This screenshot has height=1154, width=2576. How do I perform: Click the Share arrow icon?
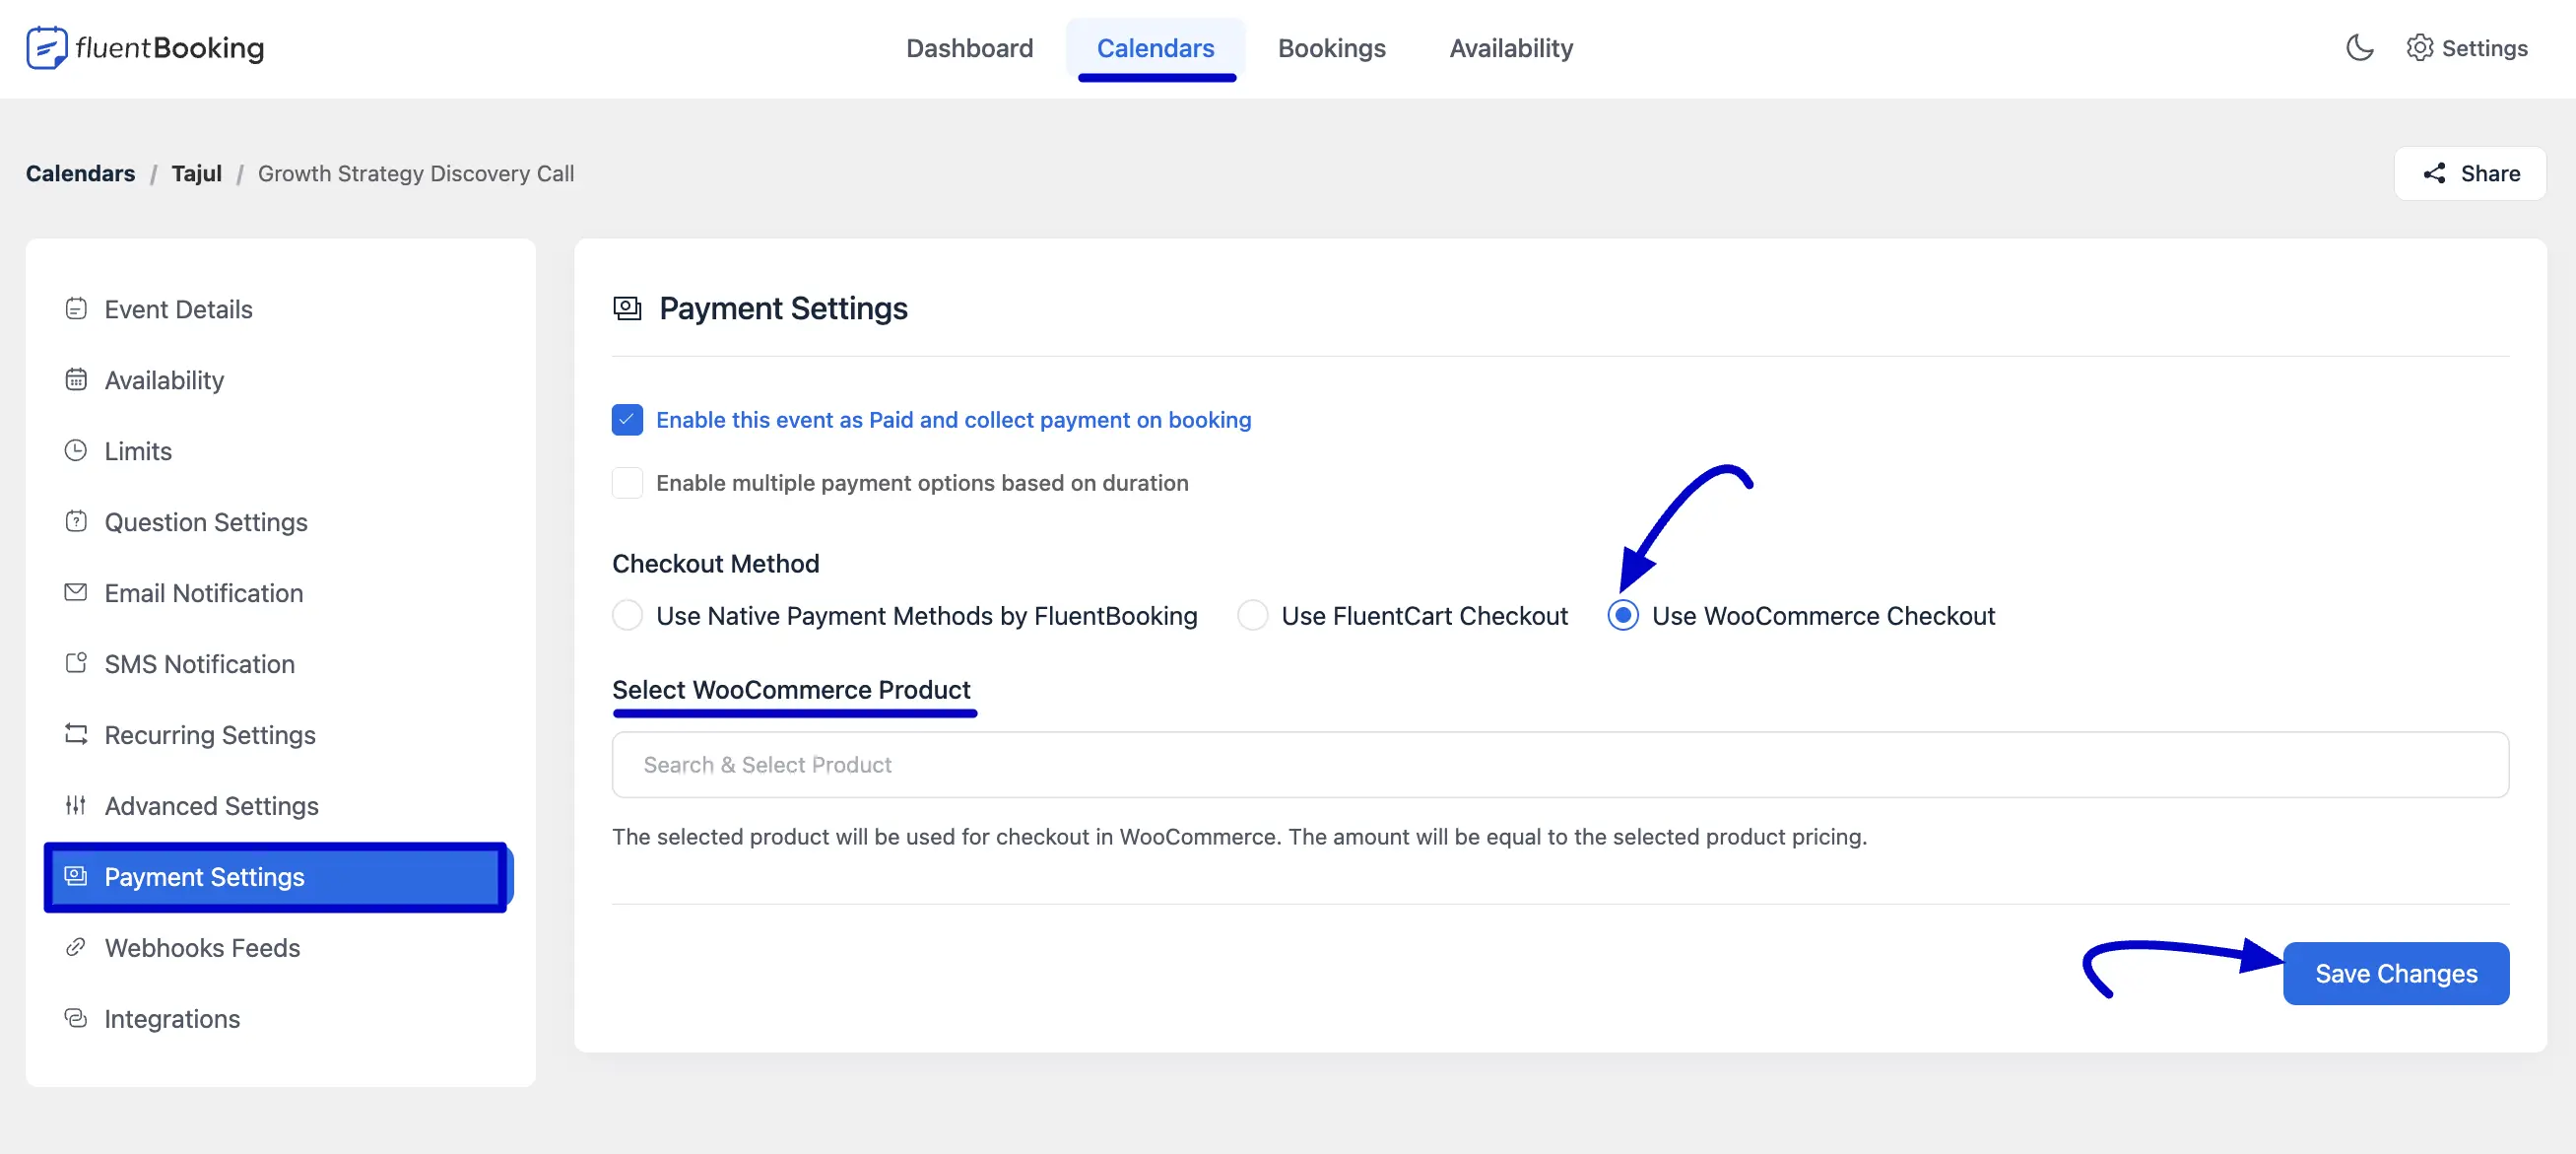tap(2434, 173)
